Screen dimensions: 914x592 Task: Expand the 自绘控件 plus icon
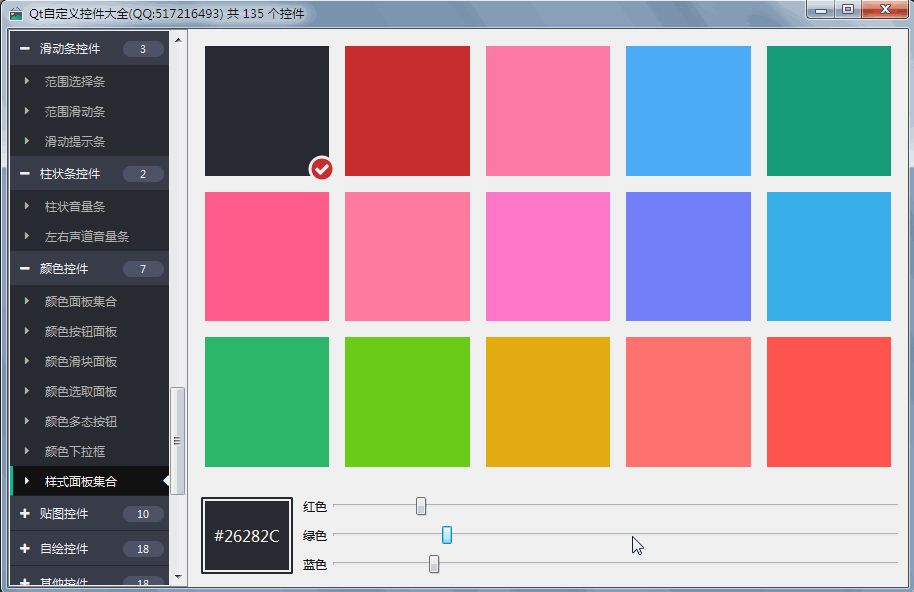click(x=24, y=549)
